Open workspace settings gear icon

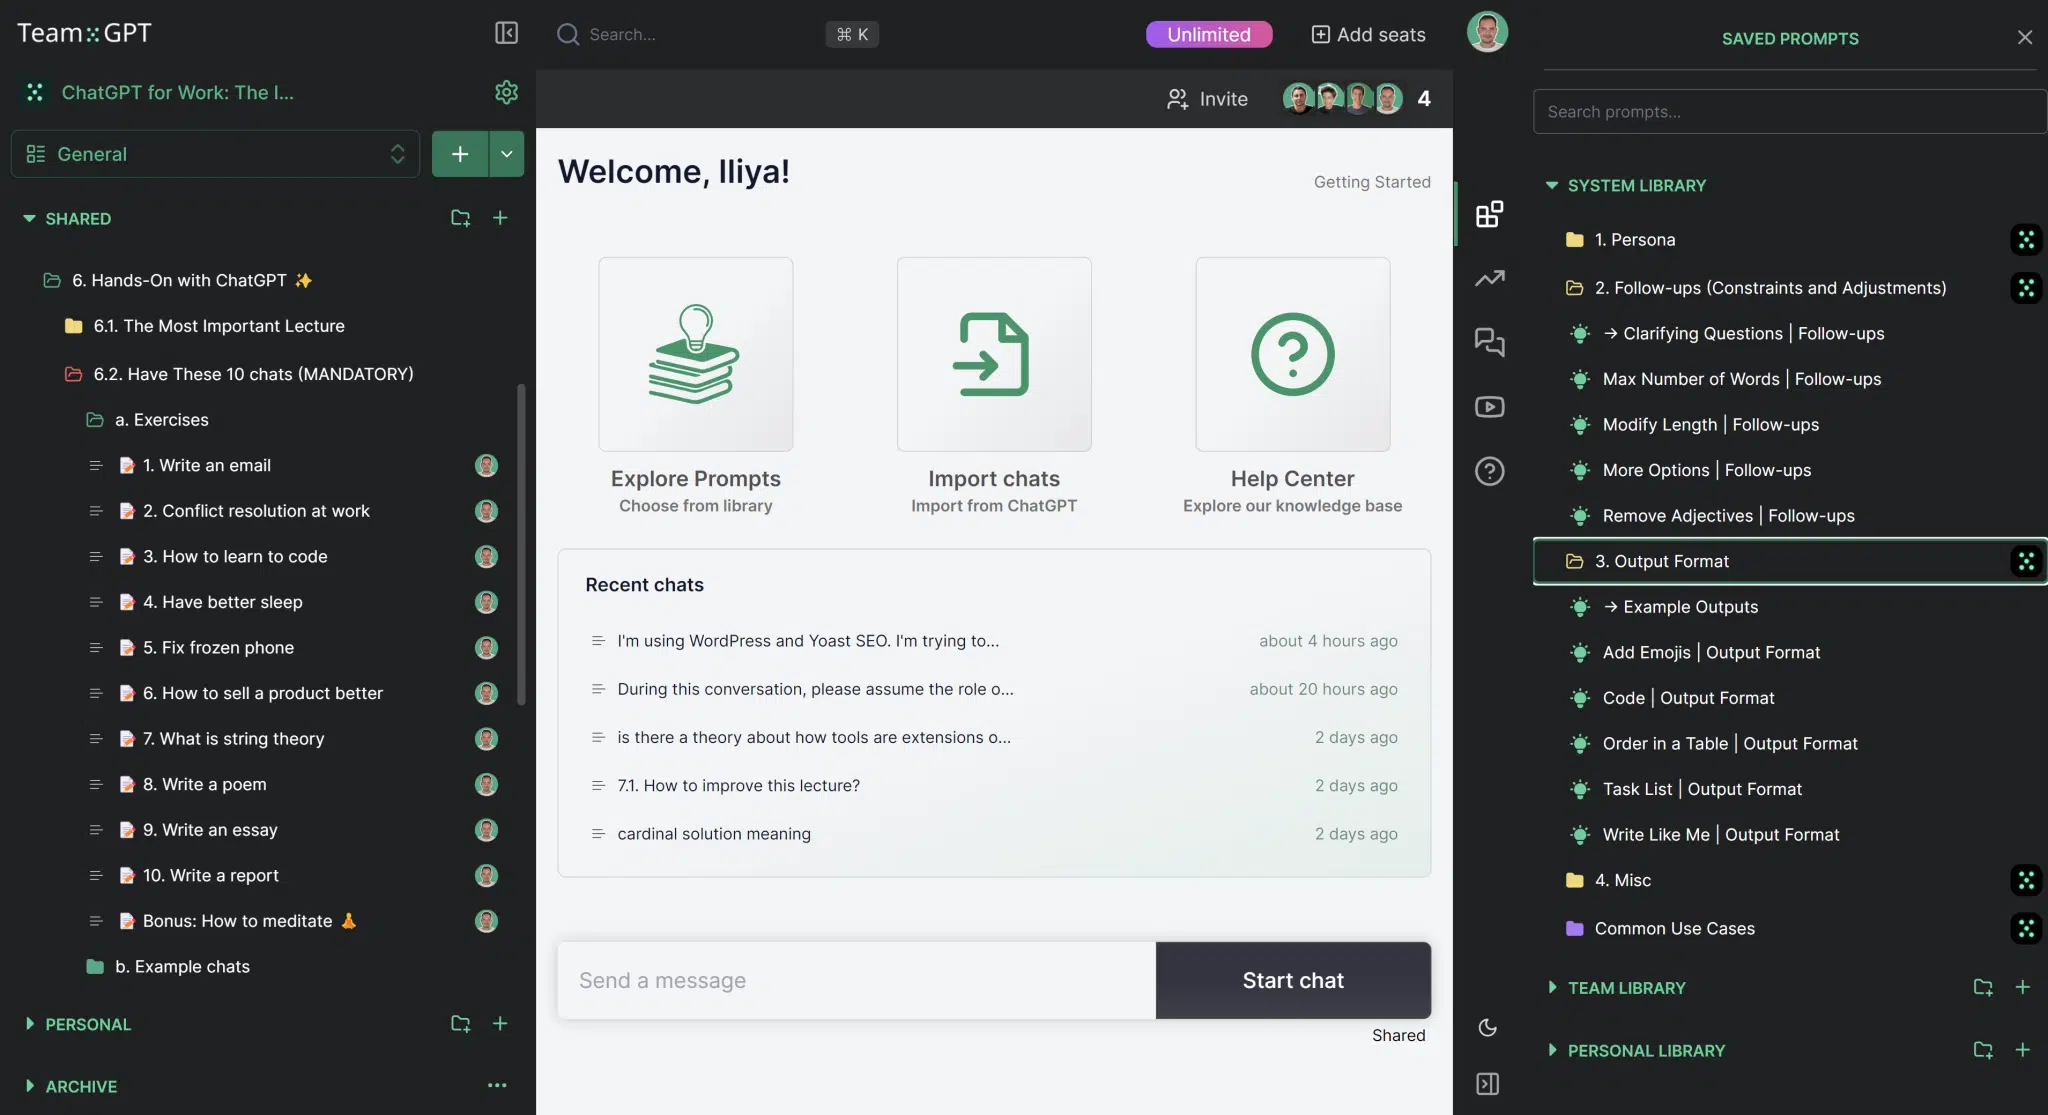point(506,92)
